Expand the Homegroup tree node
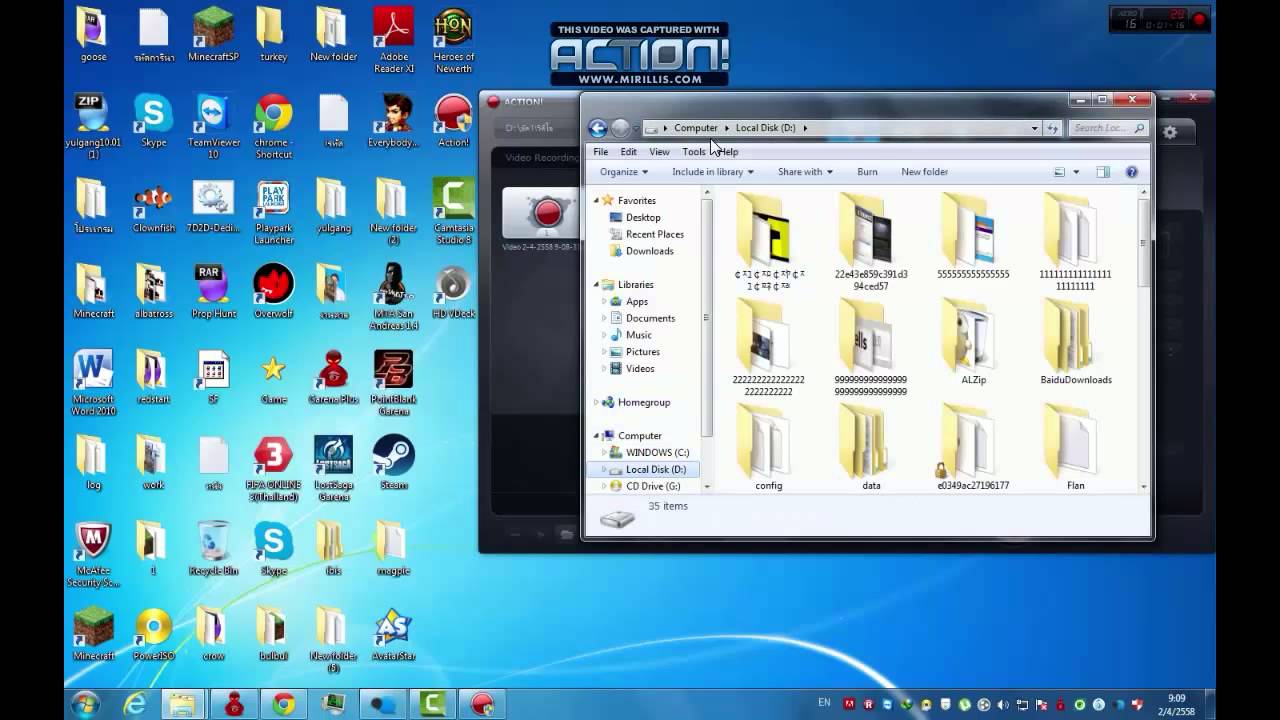 (598, 402)
